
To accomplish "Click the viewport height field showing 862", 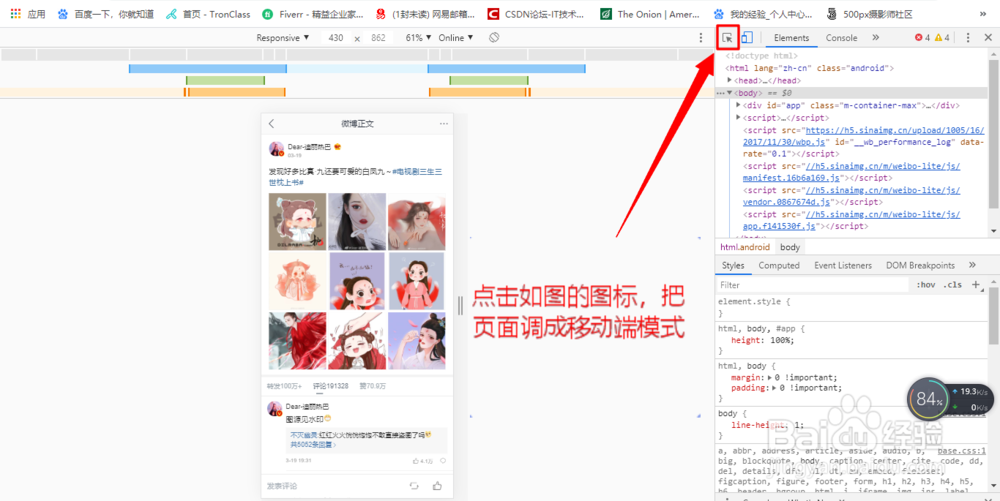I will [x=378, y=38].
